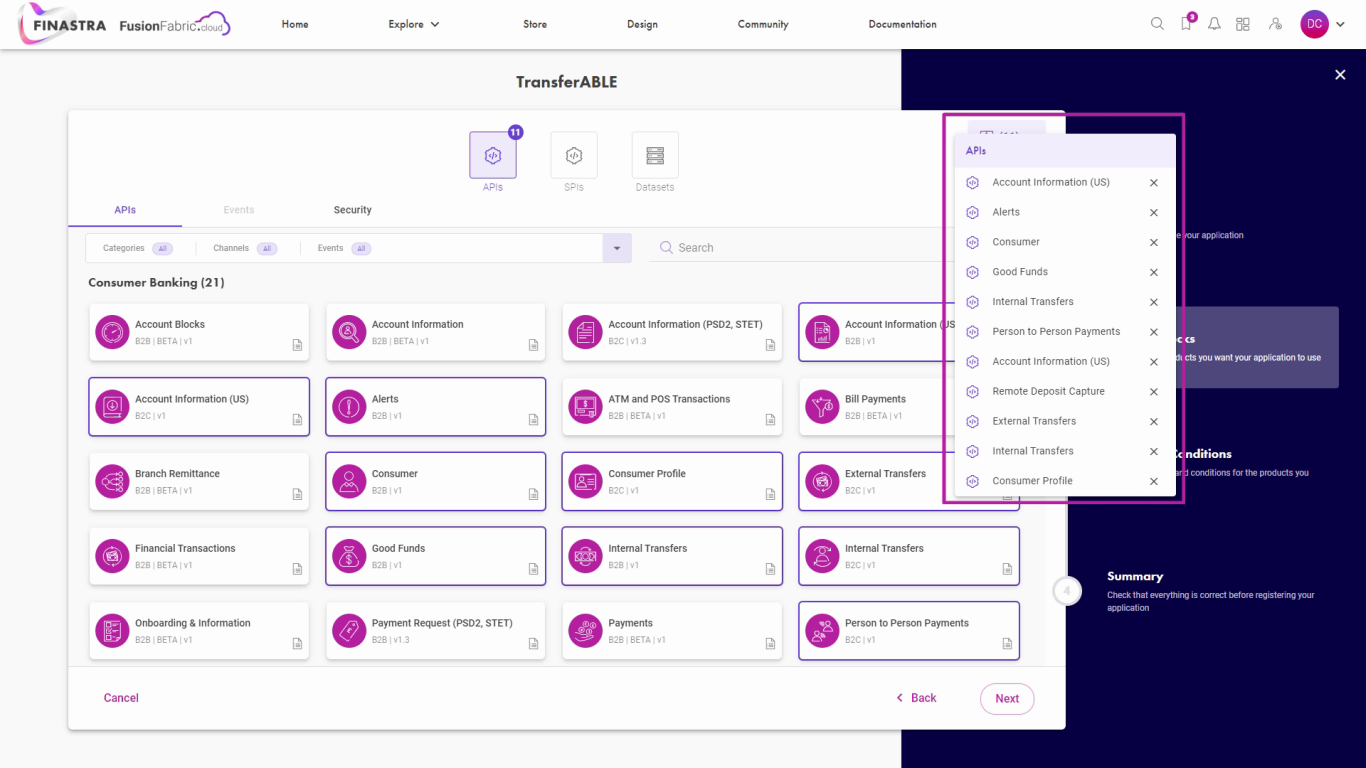Open the user management icon in header

1275,24
